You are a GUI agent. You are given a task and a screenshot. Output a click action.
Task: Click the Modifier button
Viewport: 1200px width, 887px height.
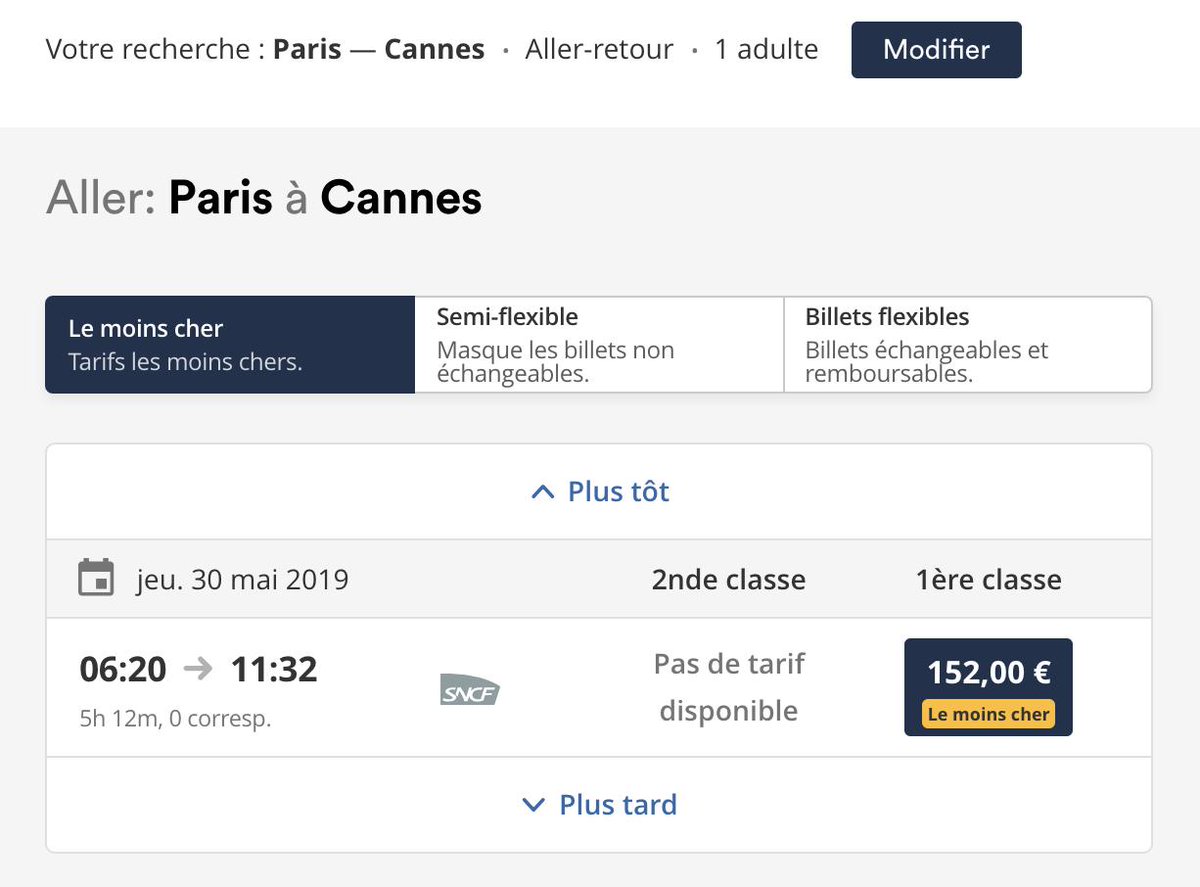[936, 50]
